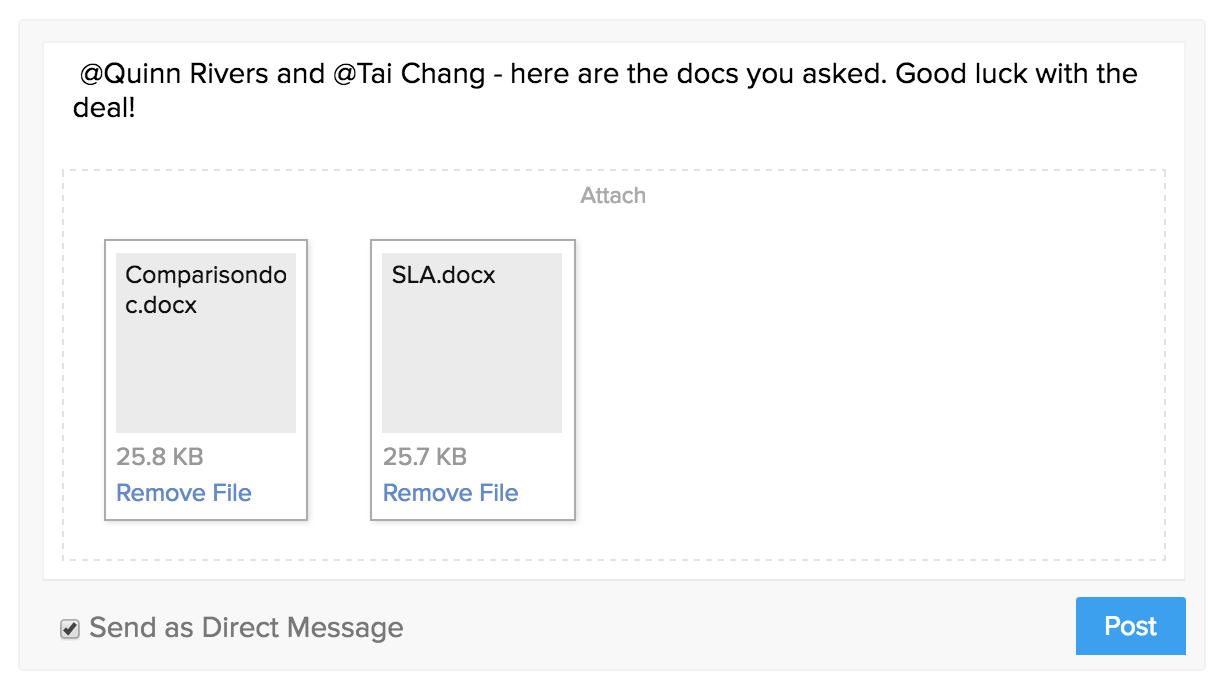
Task: Remove the SLA.docx attached file
Action: click(x=450, y=493)
